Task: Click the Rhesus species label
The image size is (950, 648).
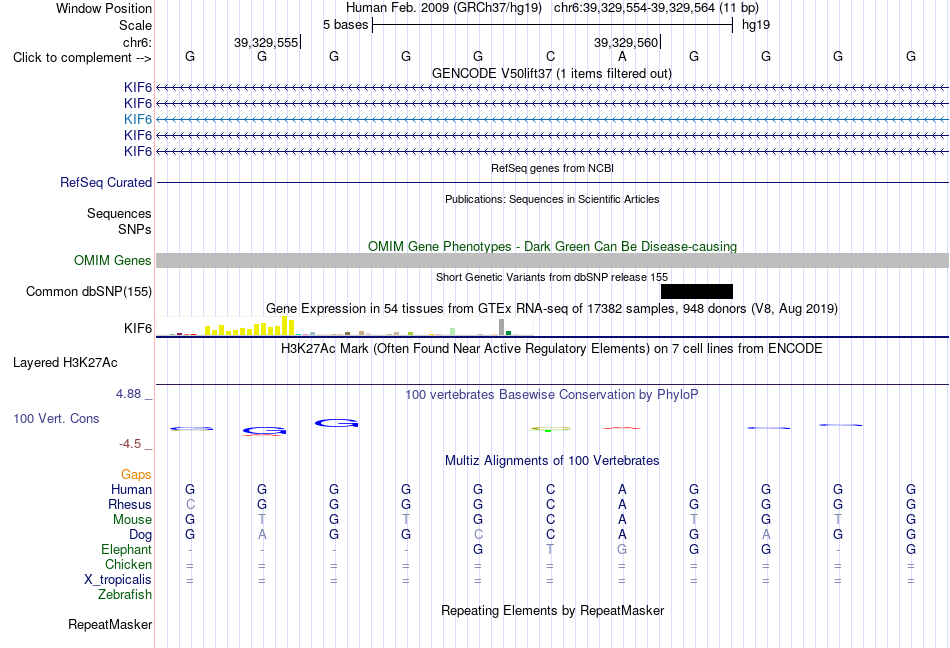Action: click(130, 504)
